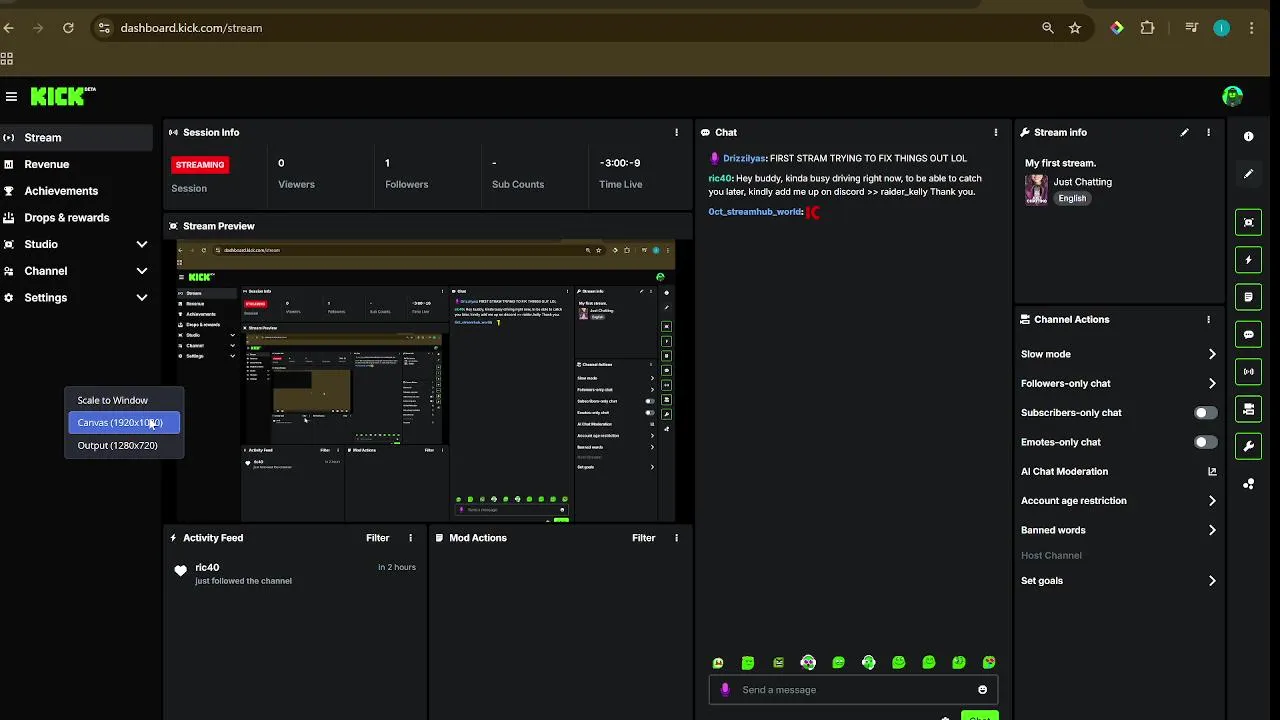The width and height of the screenshot is (1280, 720).
Task: Open Activity Feed three-dot options
Action: [x=410, y=538]
